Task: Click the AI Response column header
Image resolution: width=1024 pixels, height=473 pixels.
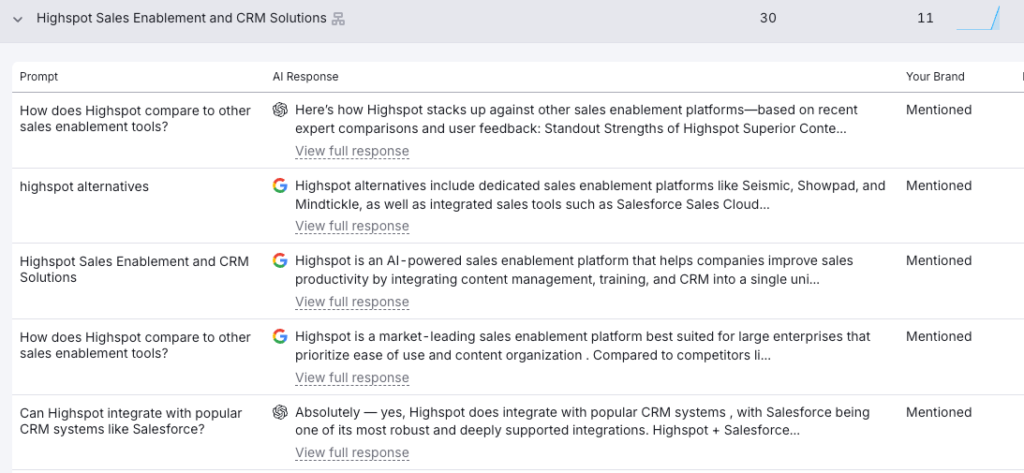Action: point(305,77)
